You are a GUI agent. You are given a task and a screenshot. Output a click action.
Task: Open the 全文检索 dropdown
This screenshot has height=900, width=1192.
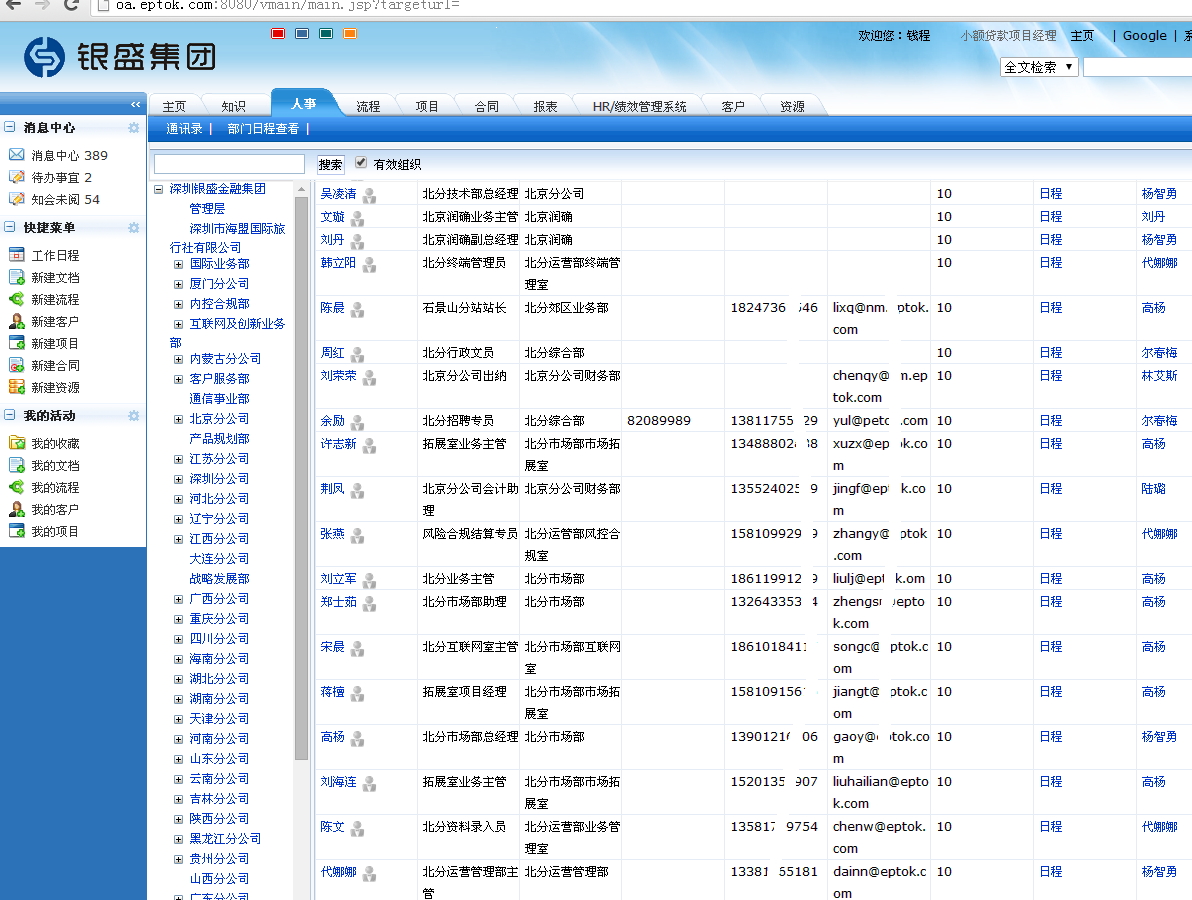click(x=1039, y=67)
